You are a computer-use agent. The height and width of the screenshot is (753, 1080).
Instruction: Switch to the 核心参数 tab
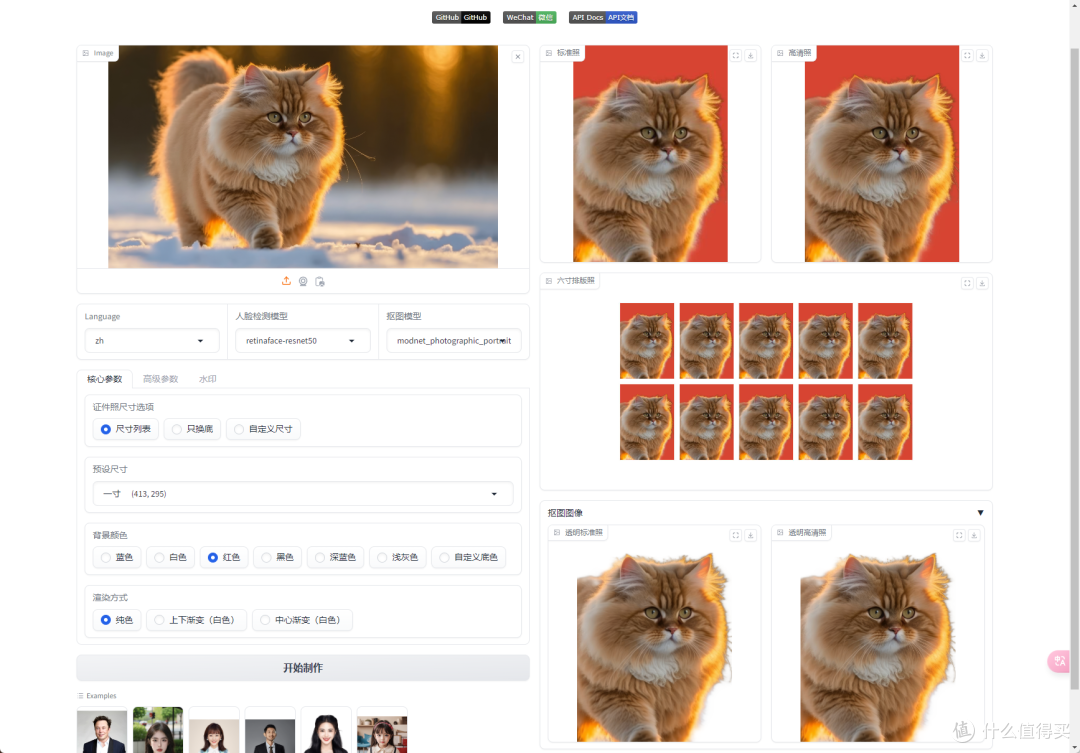105,379
